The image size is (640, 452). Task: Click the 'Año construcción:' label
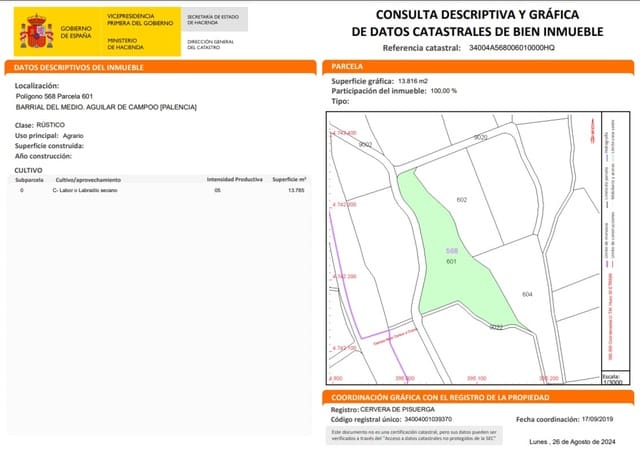[43, 156]
